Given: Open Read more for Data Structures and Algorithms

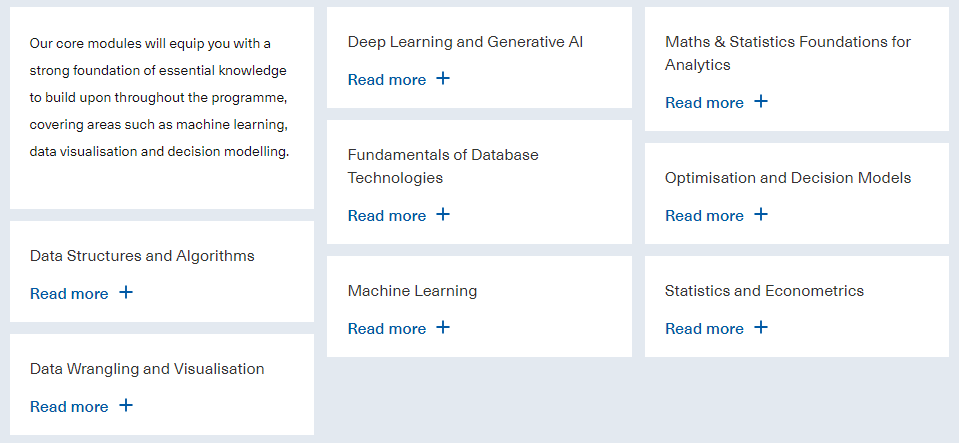Looking at the screenshot, I should (x=69, y=293).
